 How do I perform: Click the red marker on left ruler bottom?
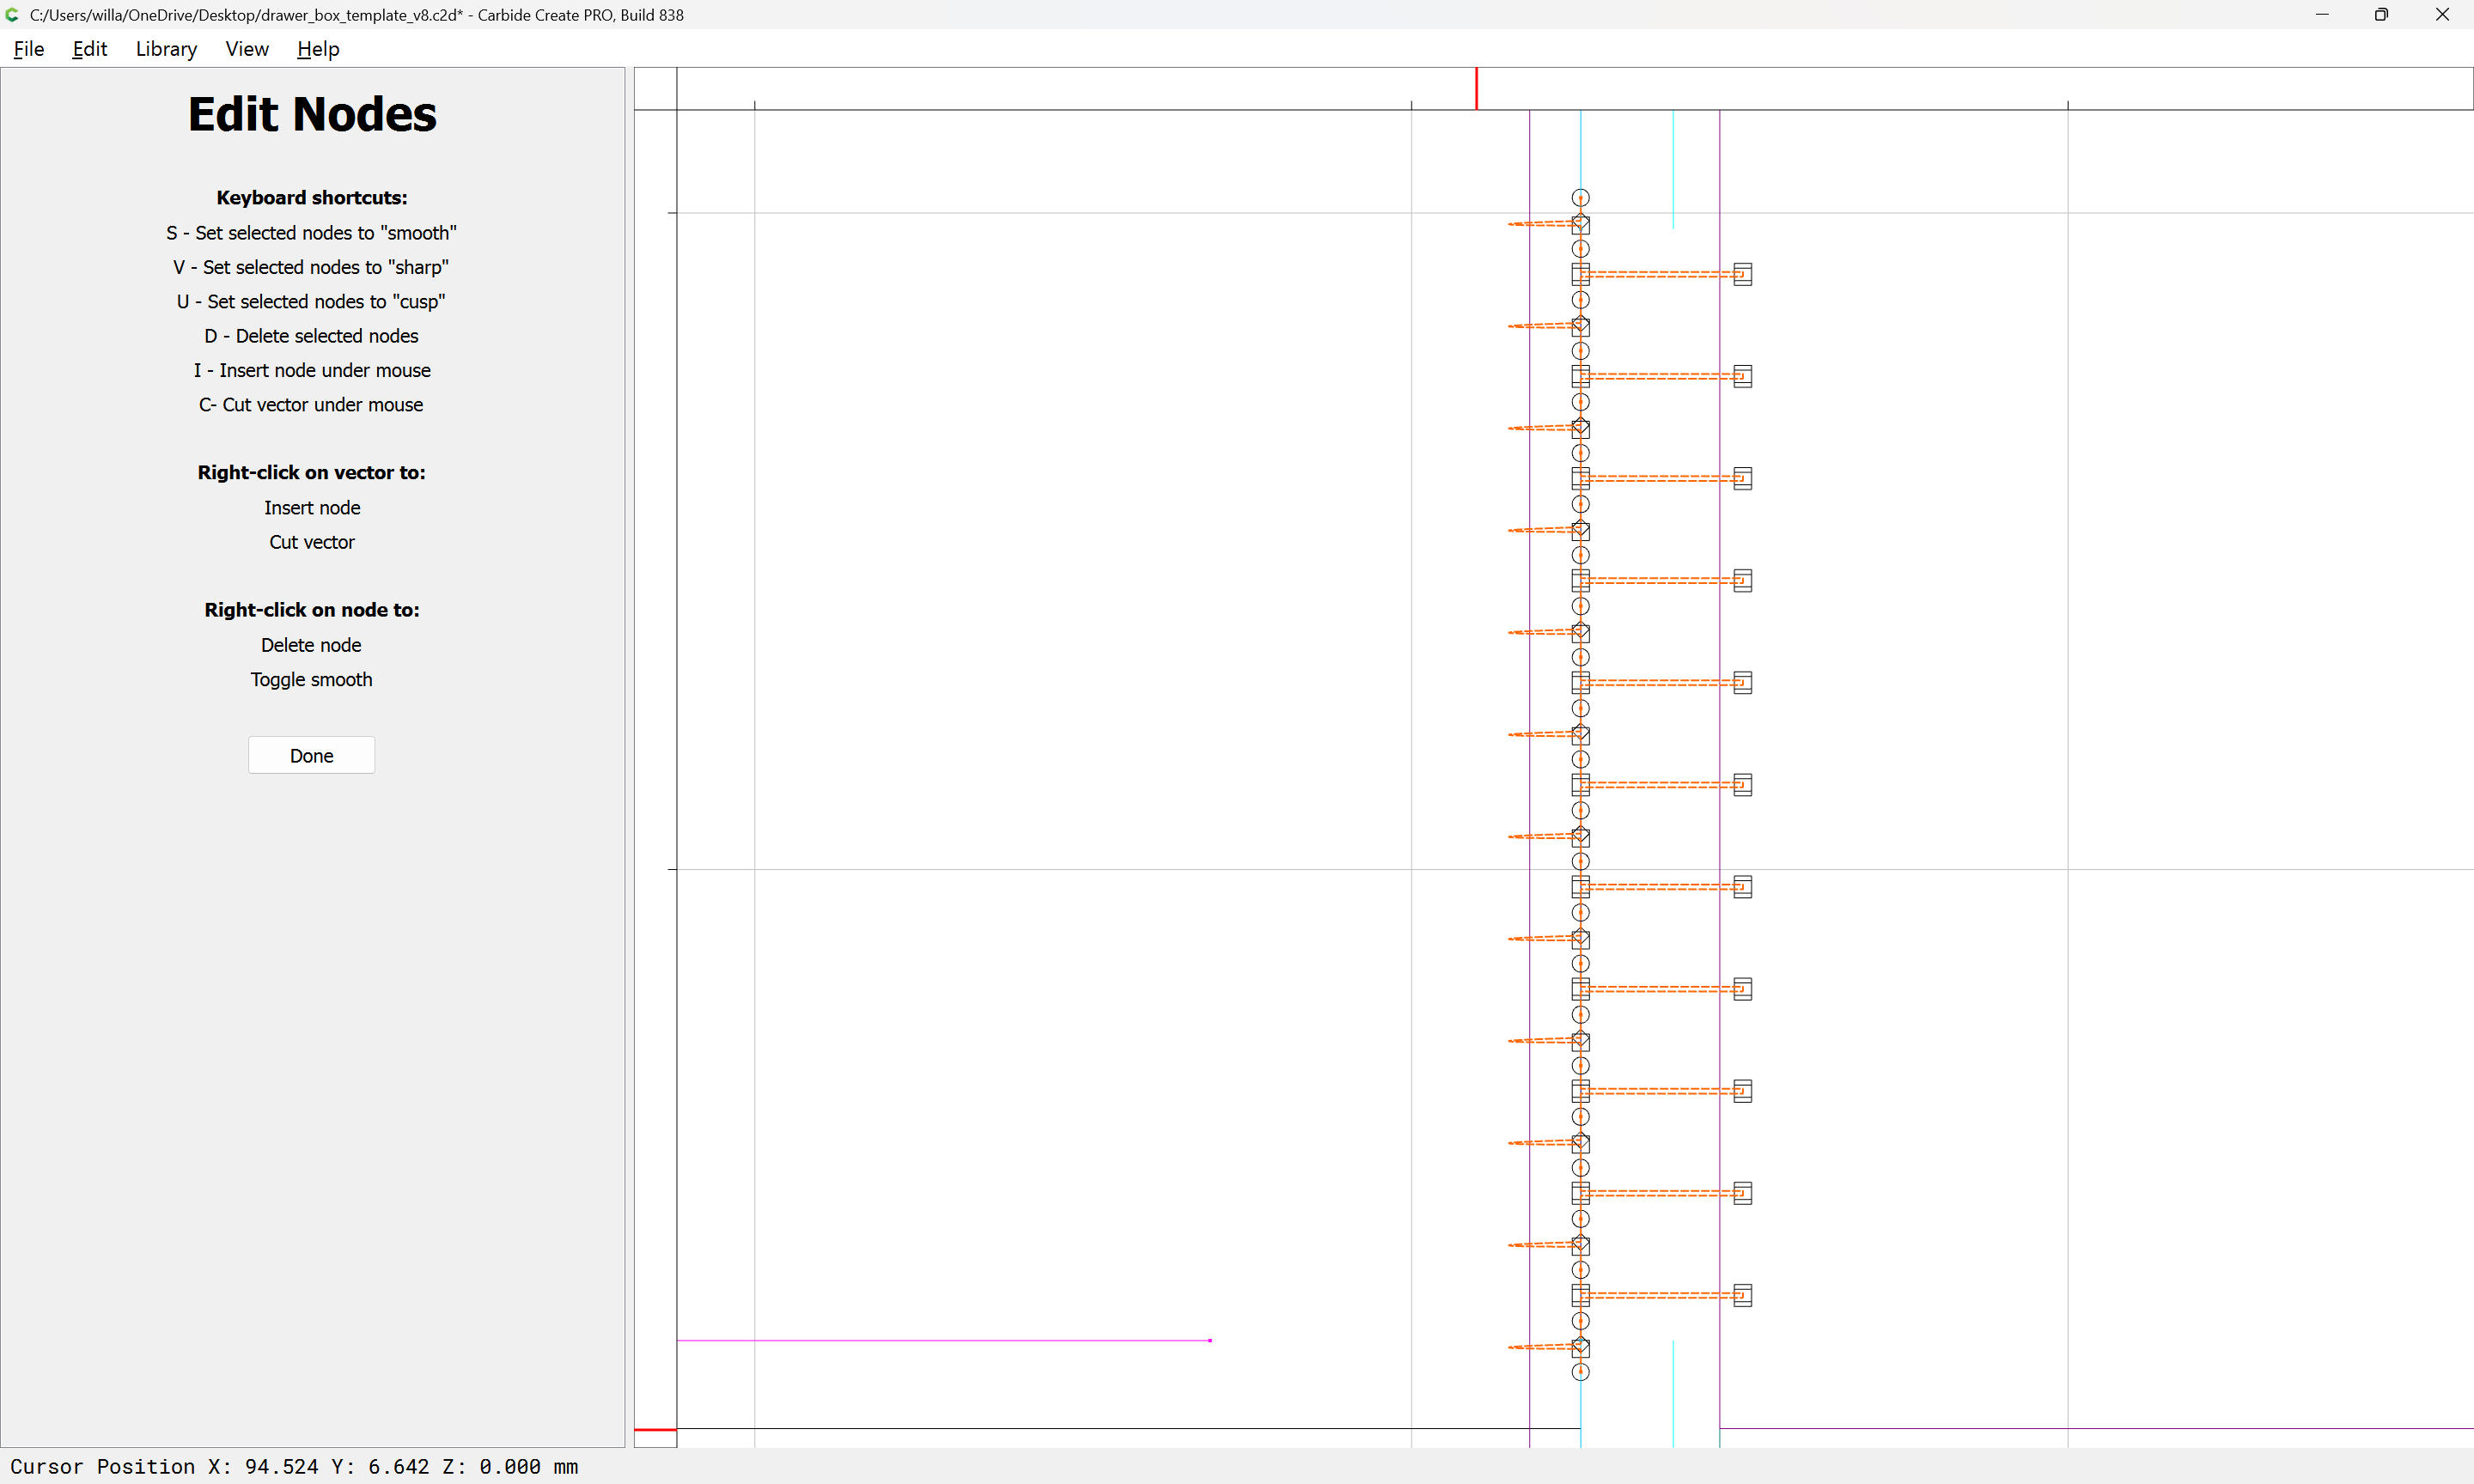tap(655, 1430)
